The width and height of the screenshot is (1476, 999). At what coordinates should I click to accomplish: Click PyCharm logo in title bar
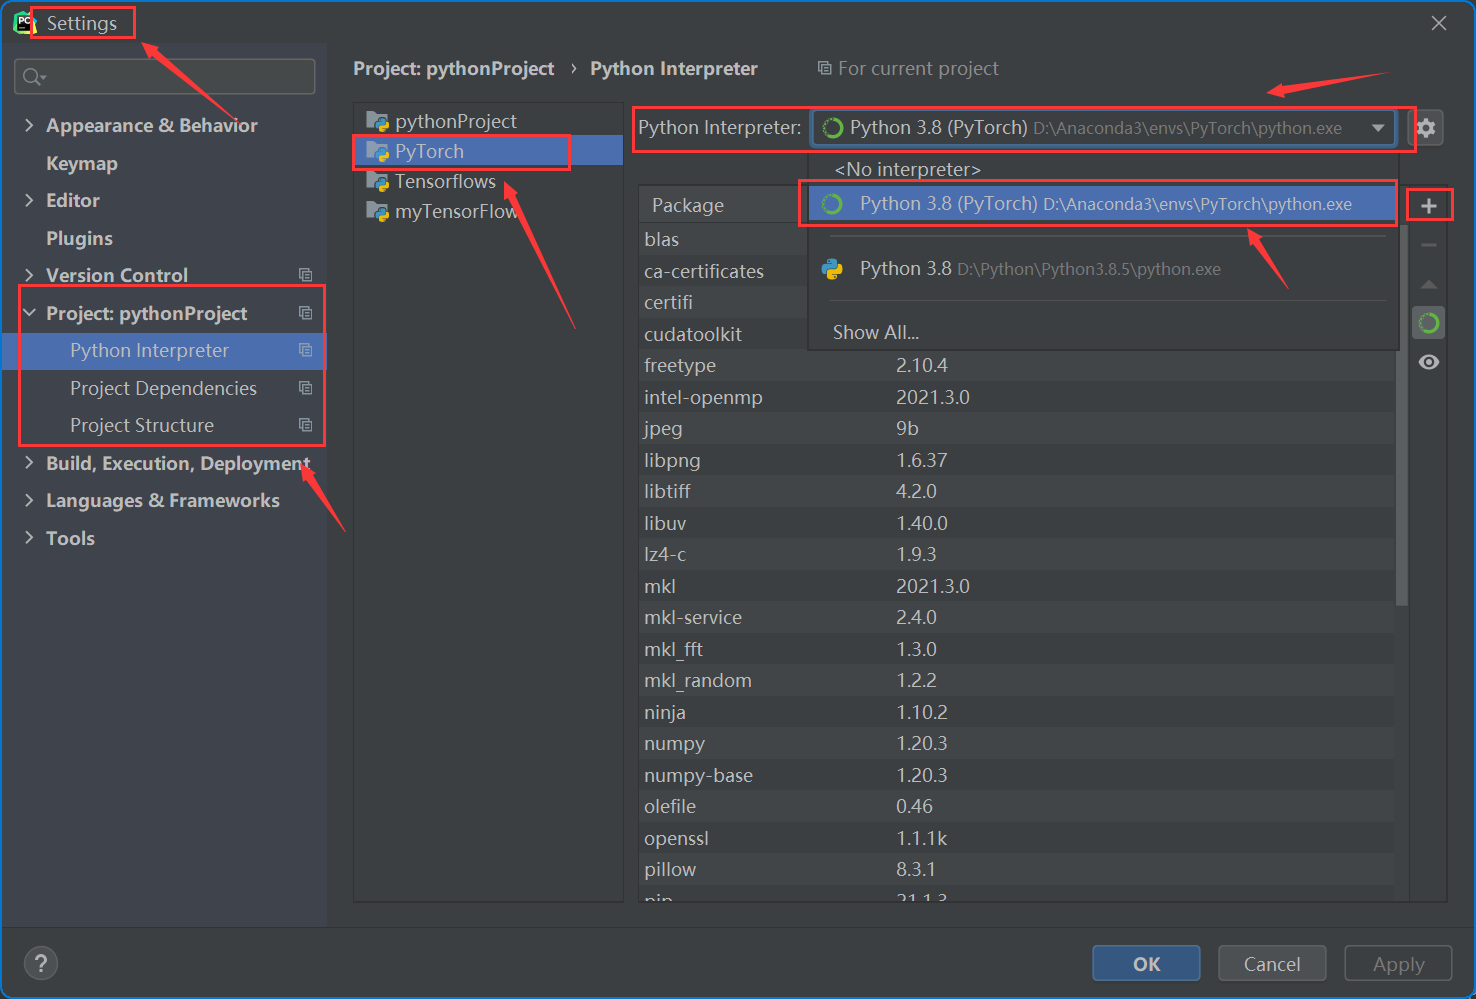(x=23, y=22)
